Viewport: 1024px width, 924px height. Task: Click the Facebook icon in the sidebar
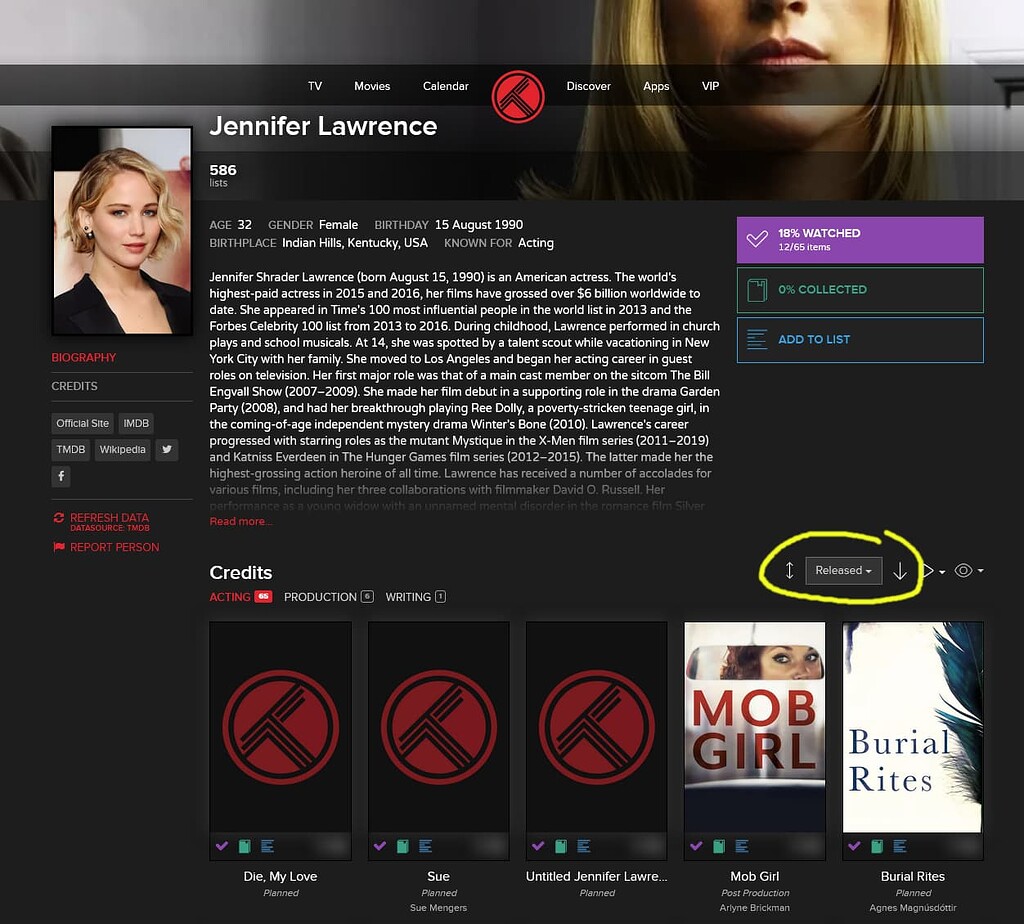61,476
